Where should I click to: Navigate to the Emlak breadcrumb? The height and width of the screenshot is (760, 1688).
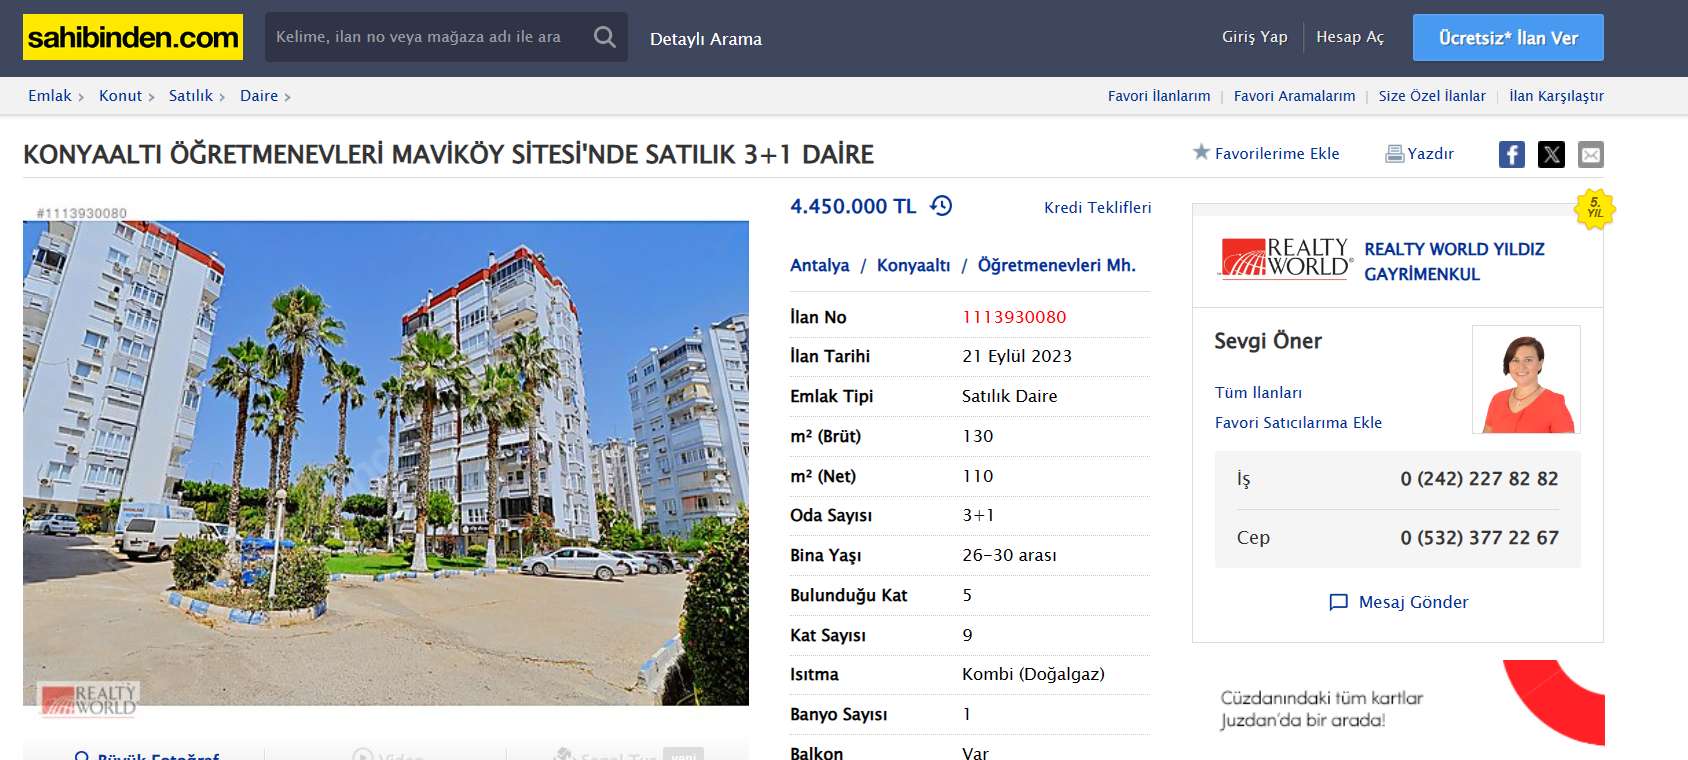[x=50, y=96]
